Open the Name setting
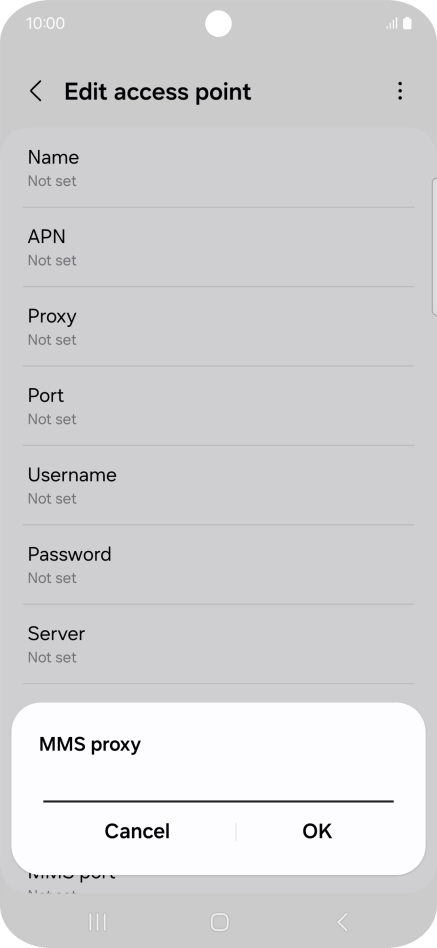This screenshot has width=437, height=948. click(x=218, y=168)
